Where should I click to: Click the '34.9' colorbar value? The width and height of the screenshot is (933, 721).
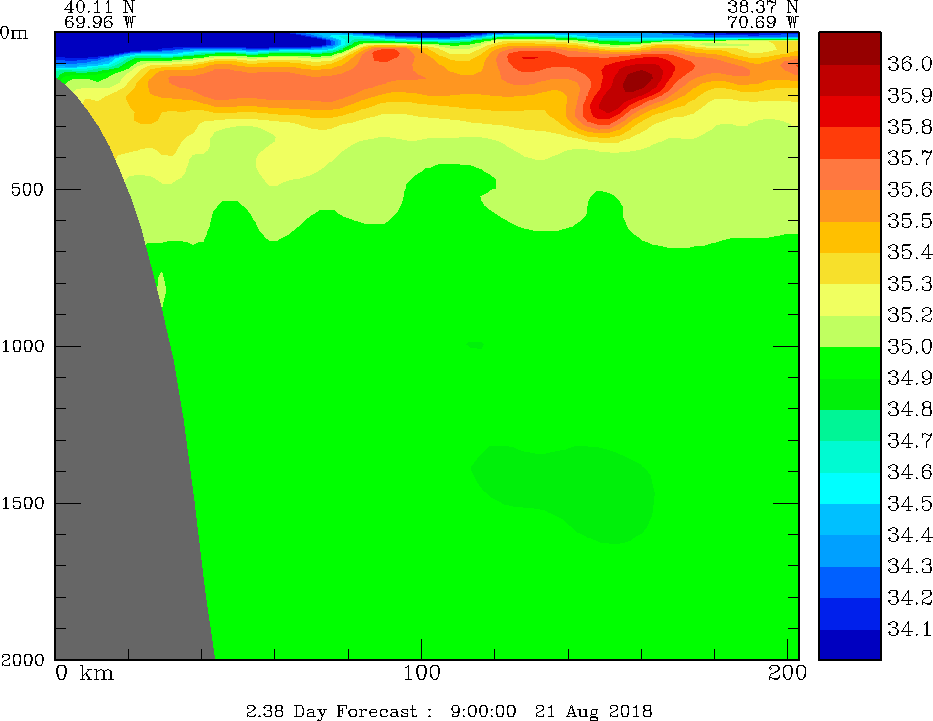click(x=909, y=378)
